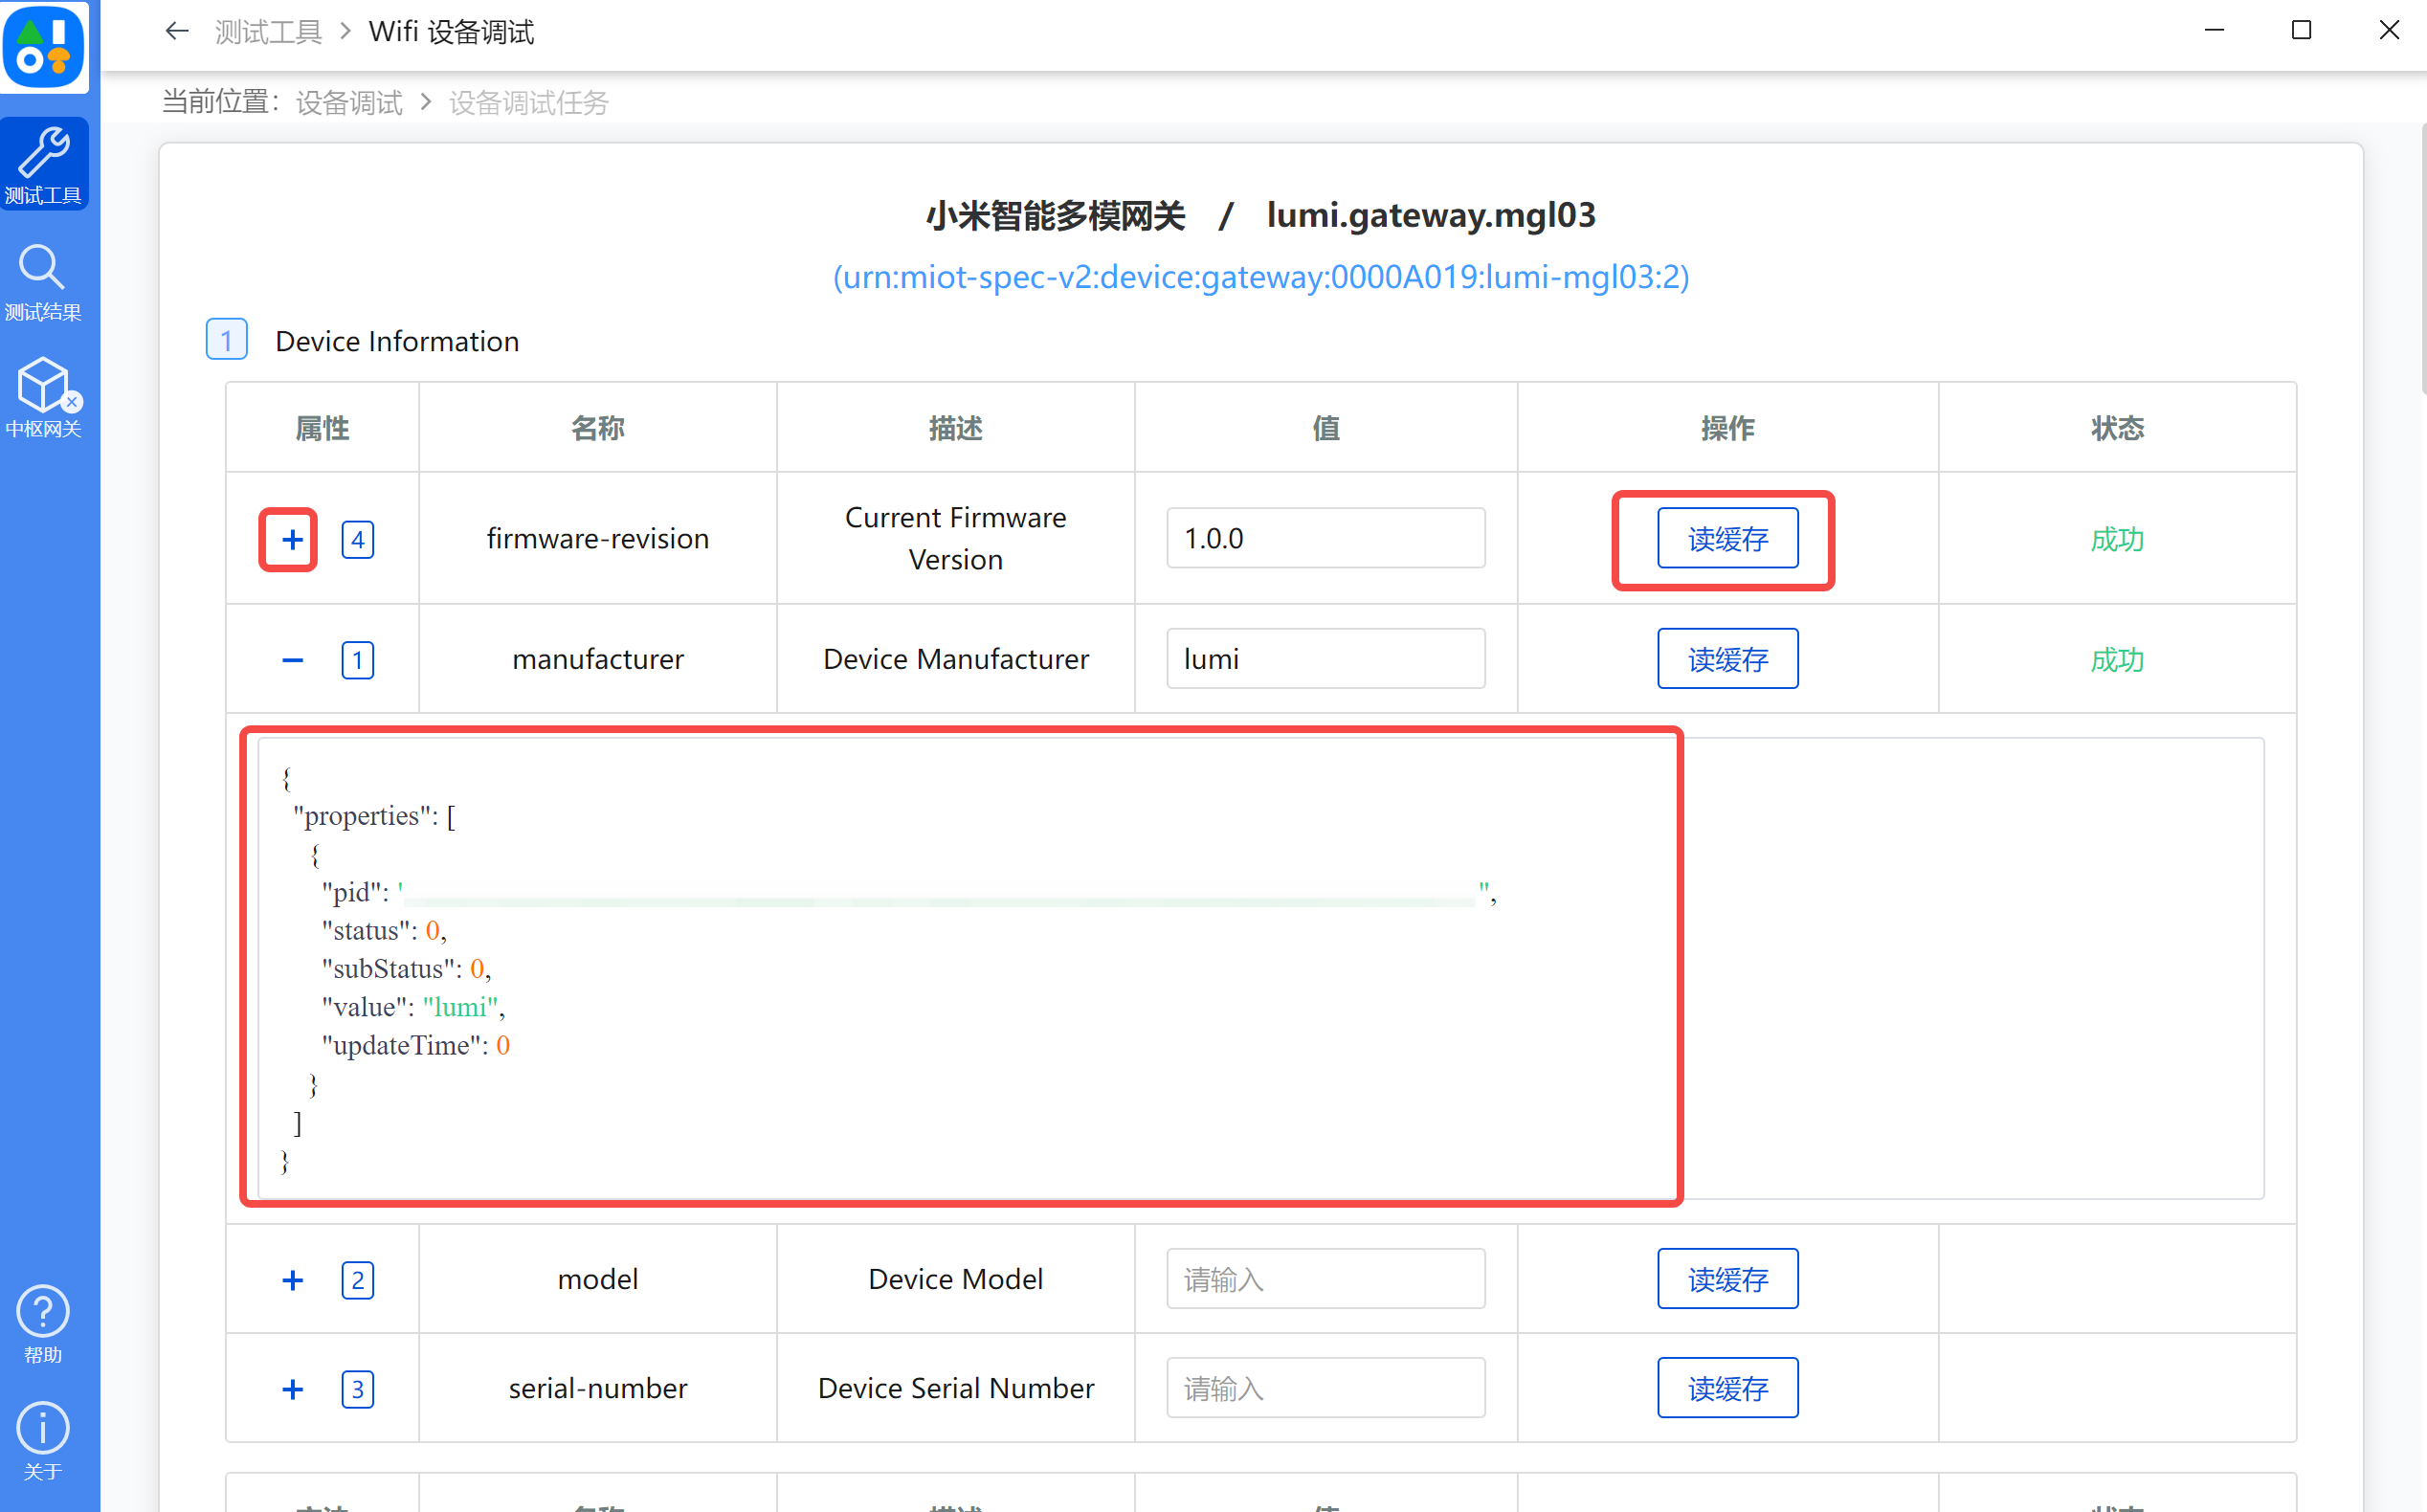Click the vertical scrollbar on right edge
Viewport: 2427px width, 1512px height.
click(x=2422, y=258)
